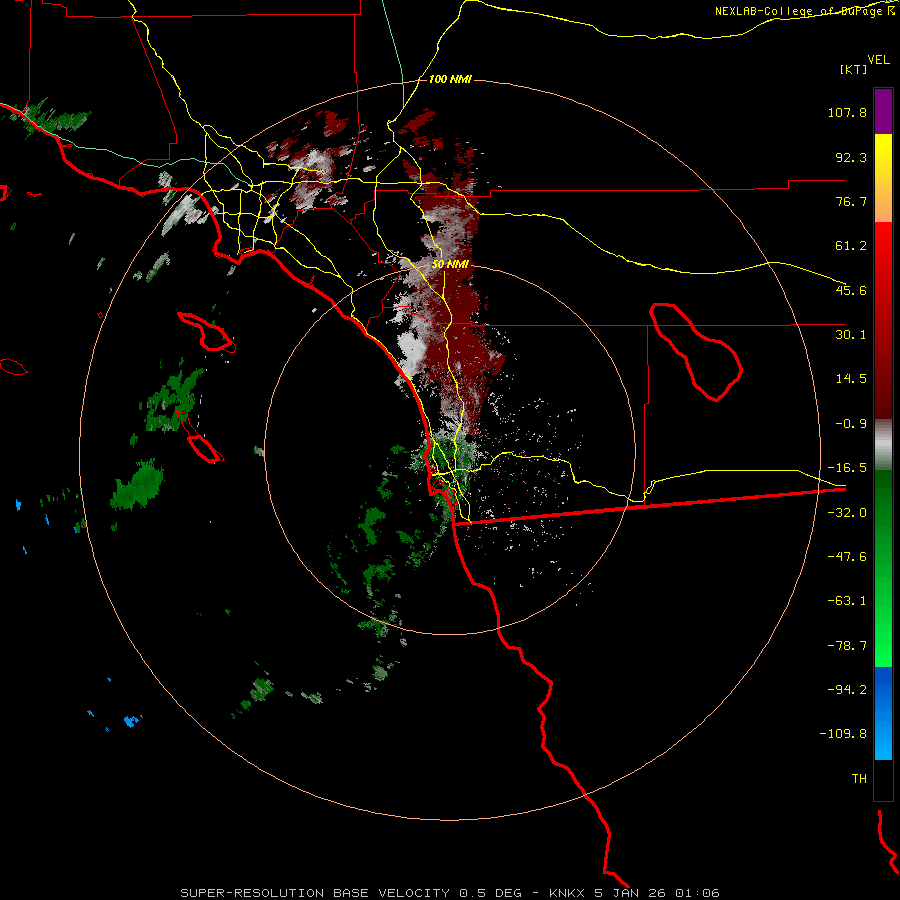
Task: Click the 92.3 legend value
Action: [x=851, y=157]
